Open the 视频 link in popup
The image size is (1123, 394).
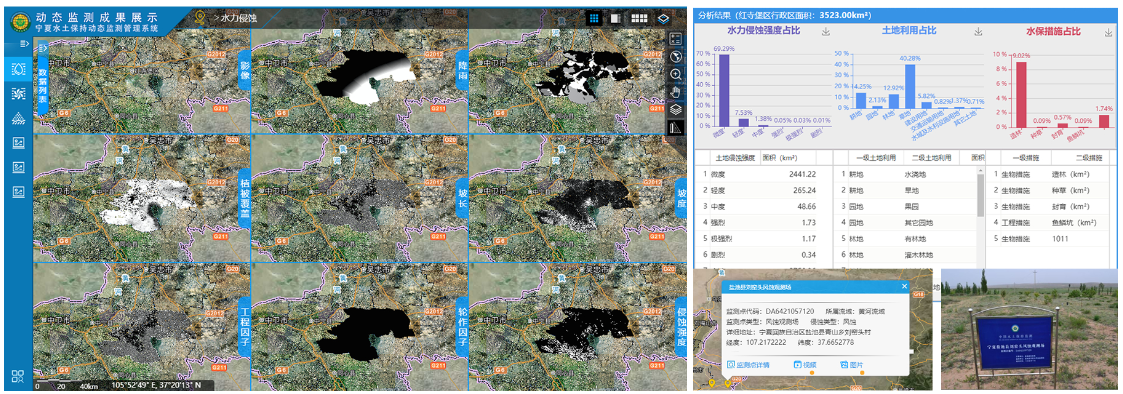click(x=806, y=365)
